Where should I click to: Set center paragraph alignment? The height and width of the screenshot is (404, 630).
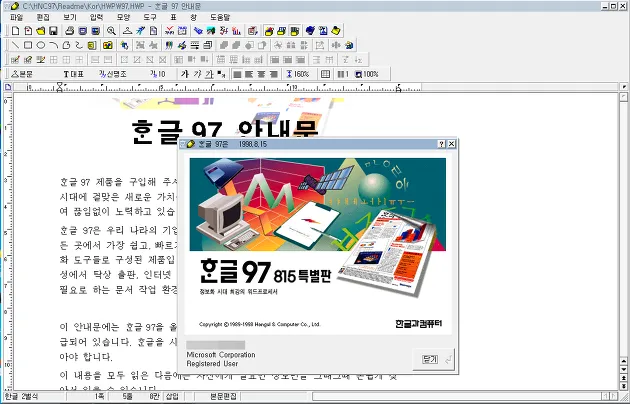262,74
